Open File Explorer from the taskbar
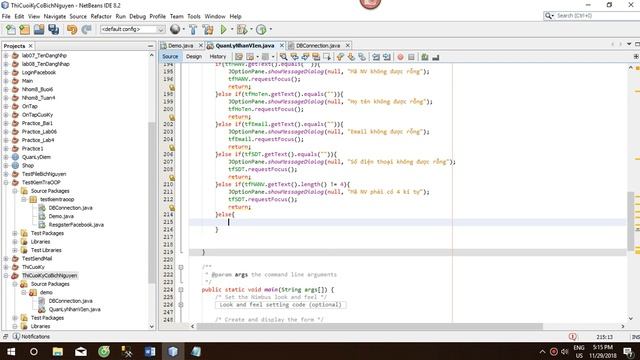This screenshot has width=640, height=360. pos(58,351)
